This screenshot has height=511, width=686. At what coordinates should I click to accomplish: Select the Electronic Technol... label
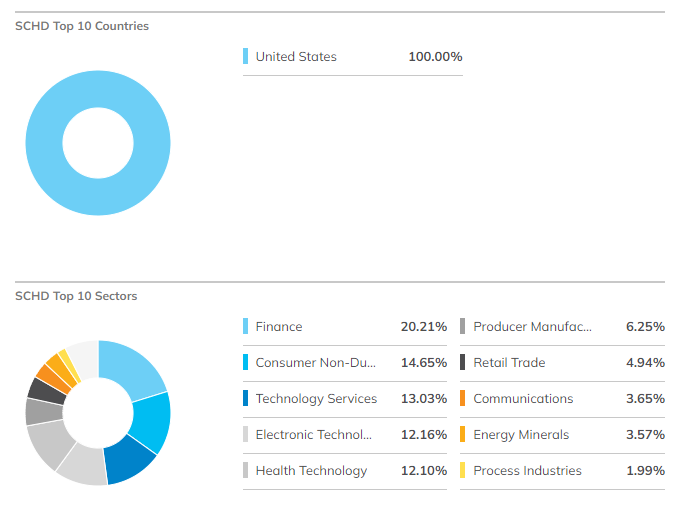coord(314,434)
